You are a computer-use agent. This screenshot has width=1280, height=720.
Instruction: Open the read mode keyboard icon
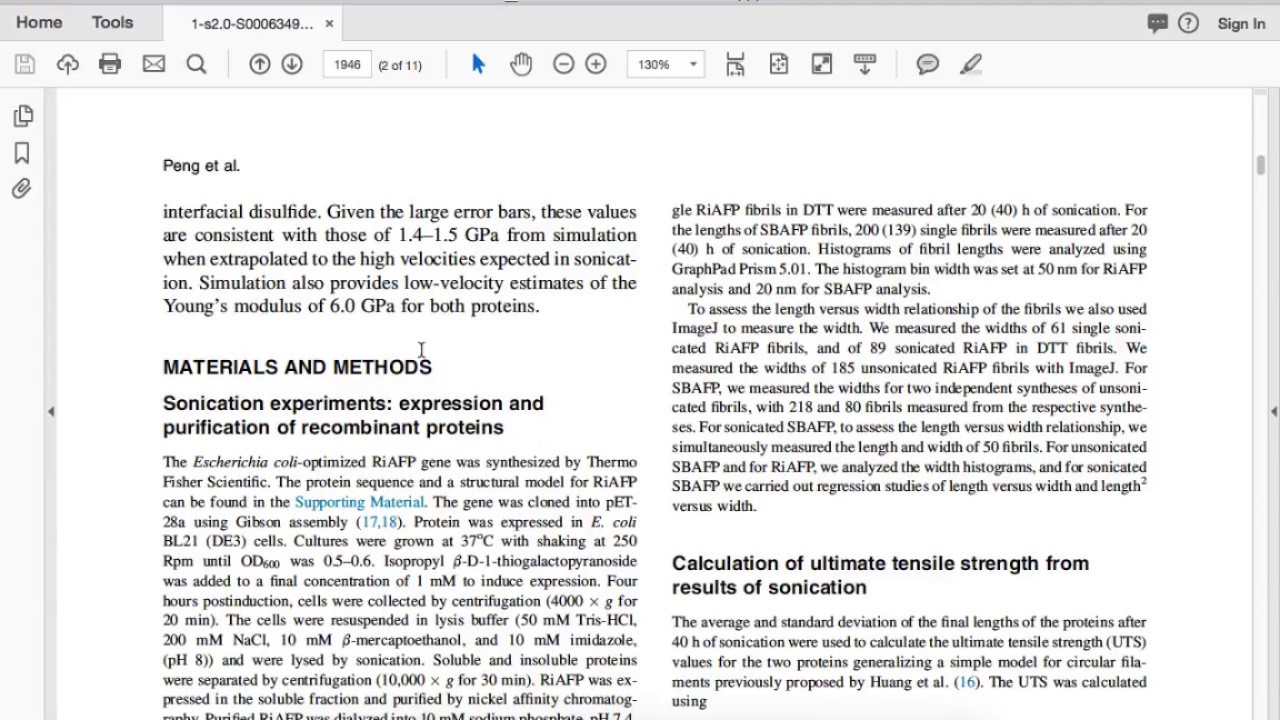coord(865,64)
